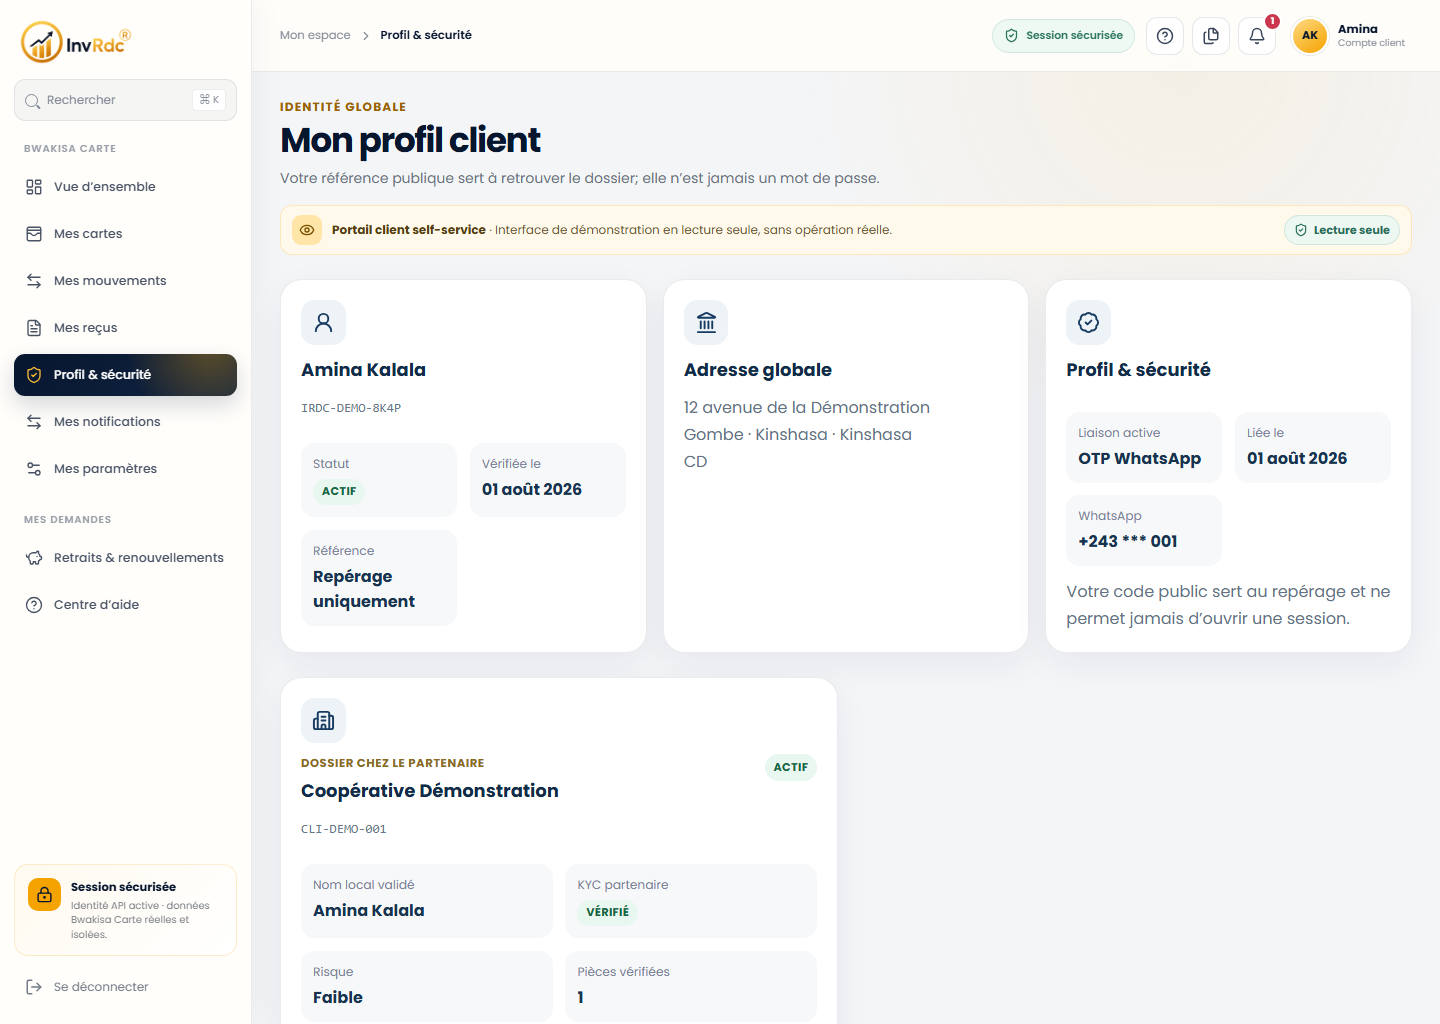This screenshot has height=1024, width=1440.
Task: Click the eye icon in the demo banner
Action: 307,230
